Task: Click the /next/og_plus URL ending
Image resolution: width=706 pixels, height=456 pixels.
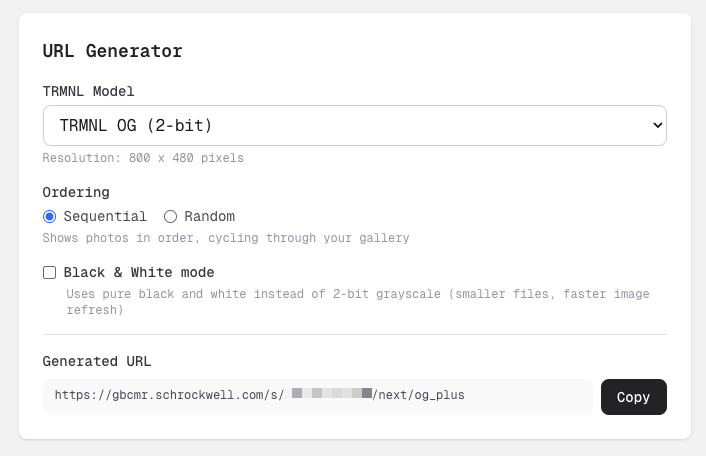Action: click(419, 395)
